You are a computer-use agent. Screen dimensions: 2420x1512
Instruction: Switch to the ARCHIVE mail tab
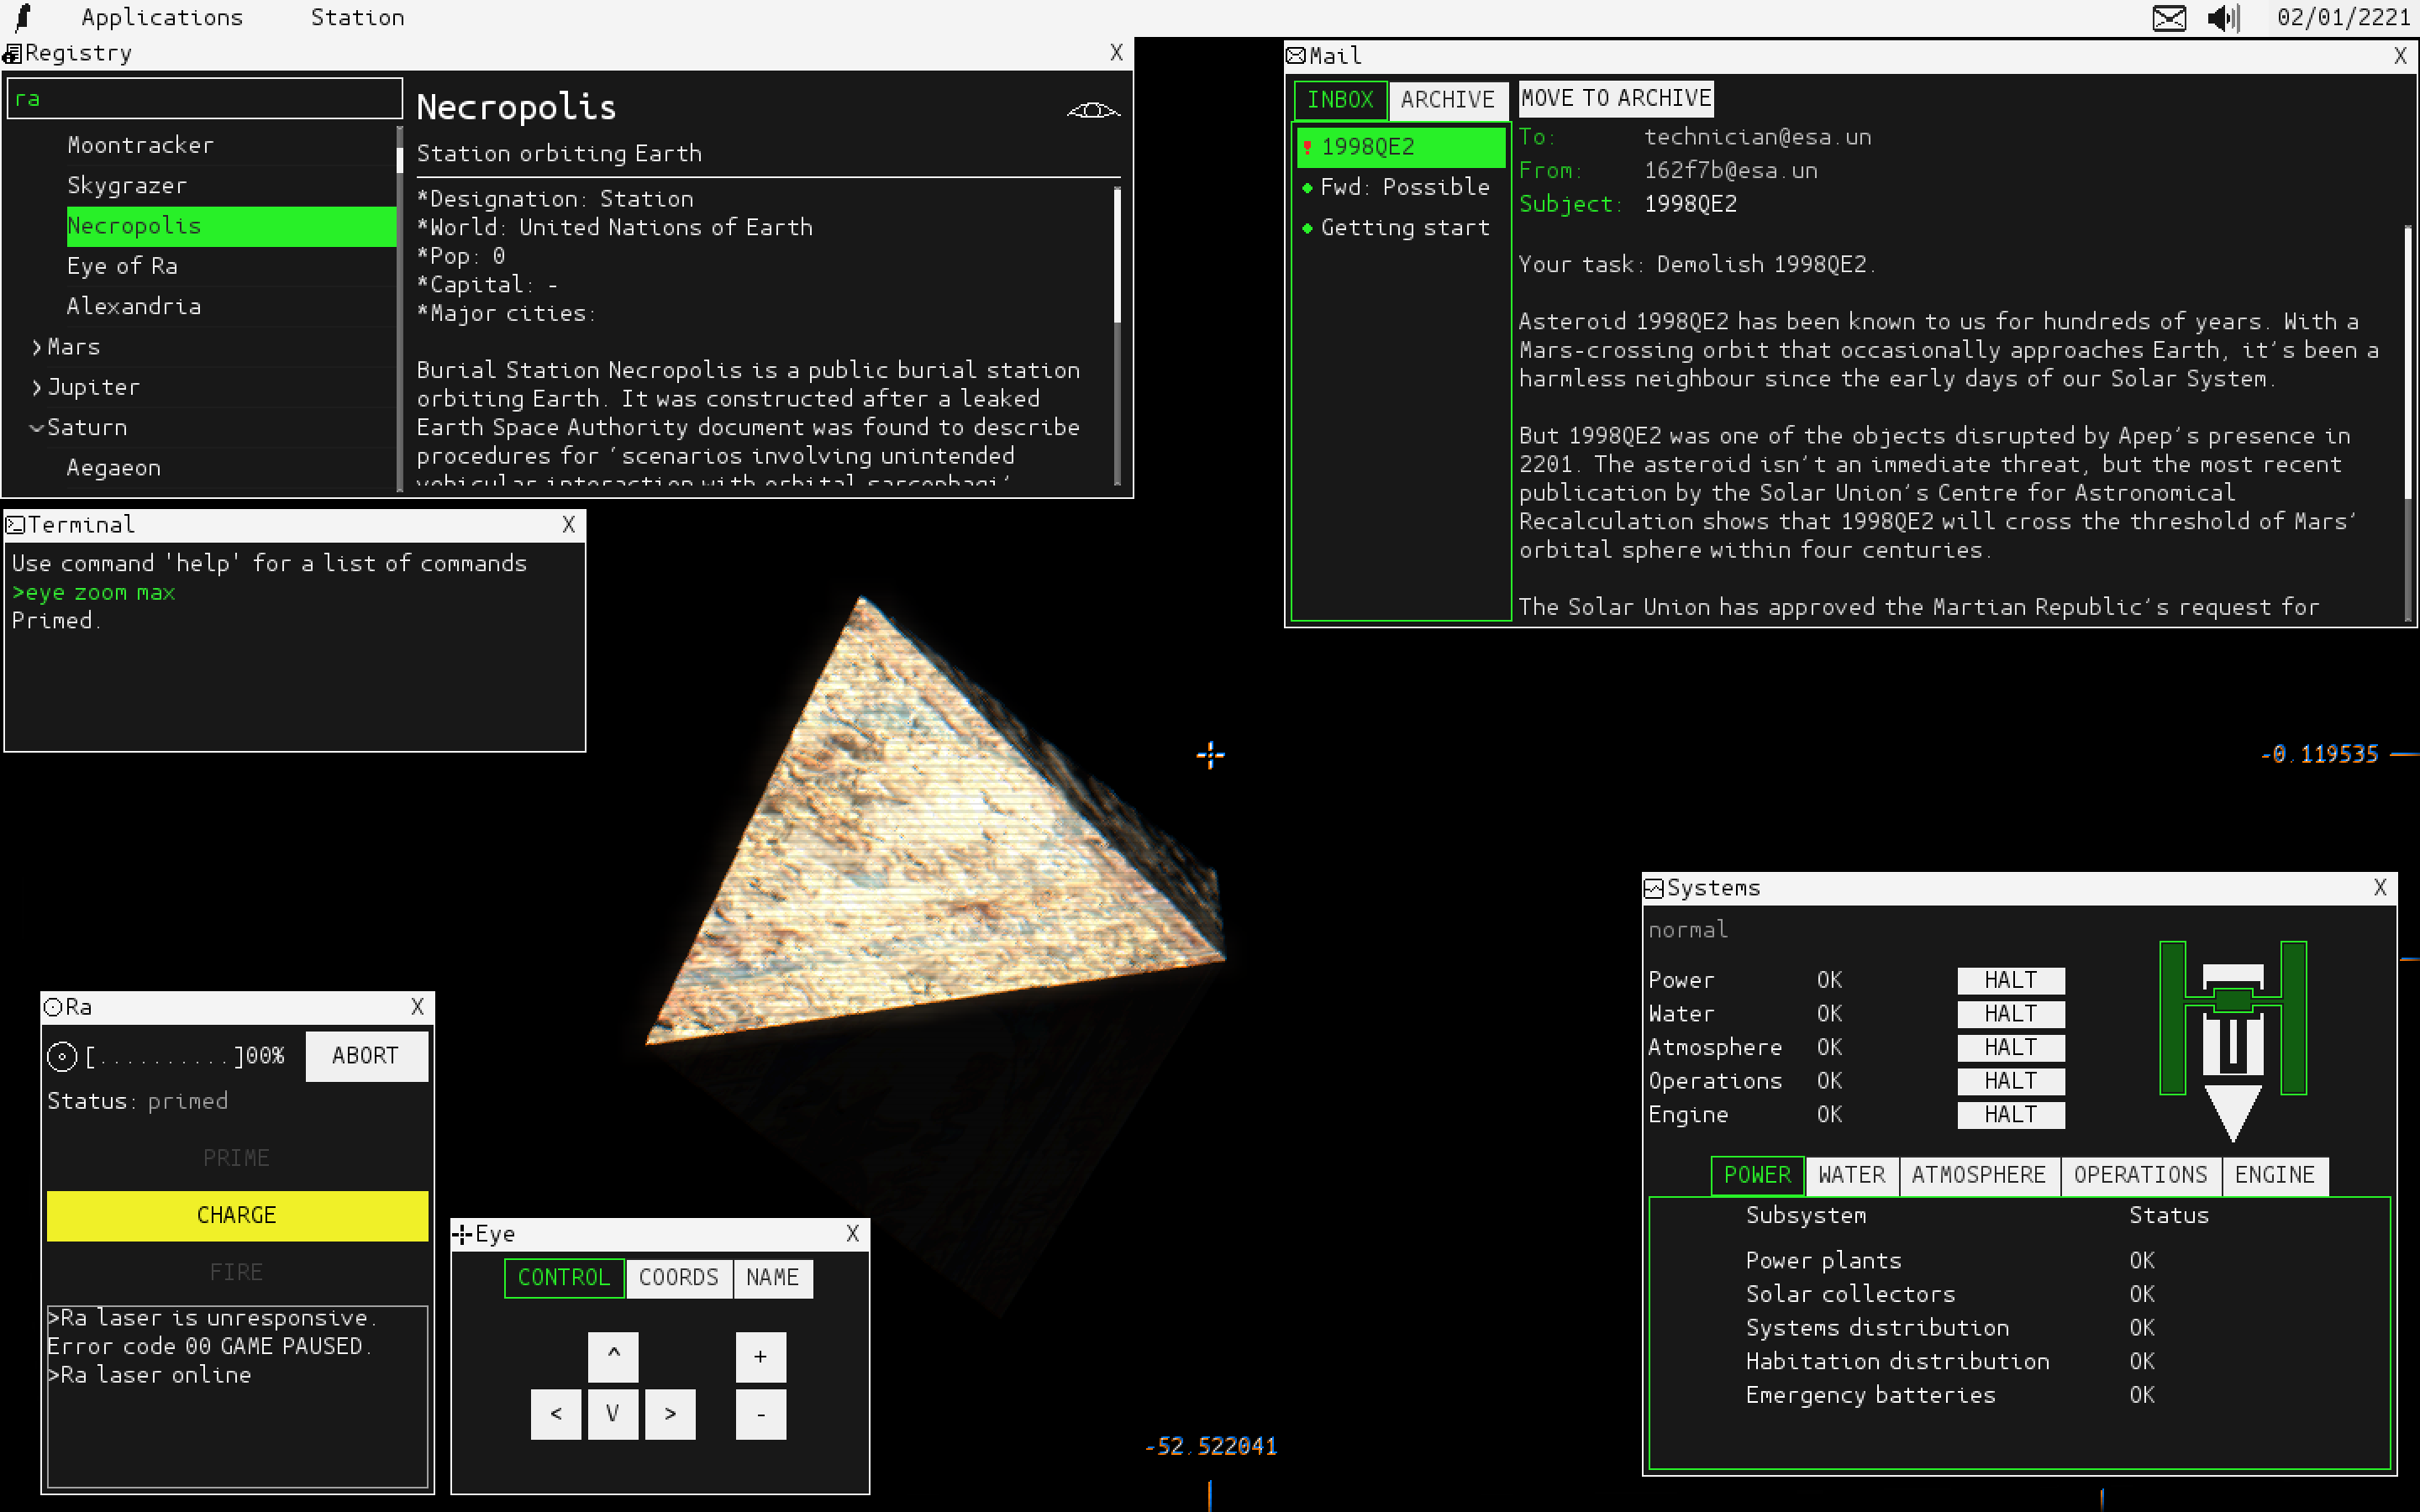(x=1447, y=100)
